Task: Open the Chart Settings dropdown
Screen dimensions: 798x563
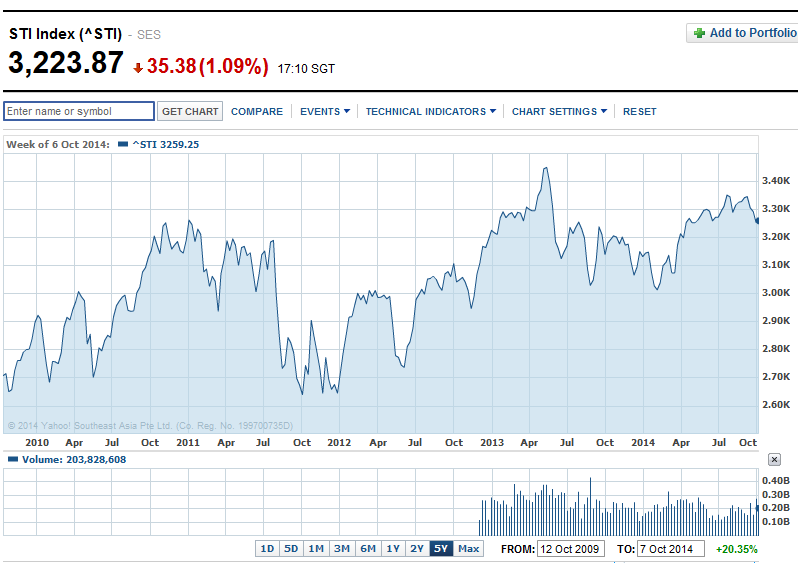Action: 559,111
